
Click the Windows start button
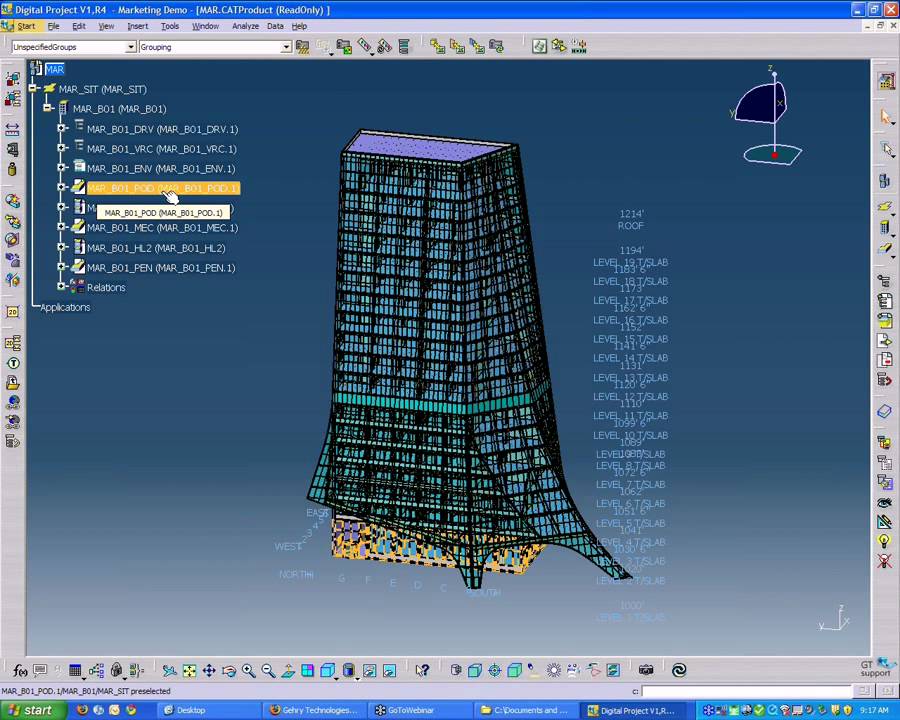point(32,710)
